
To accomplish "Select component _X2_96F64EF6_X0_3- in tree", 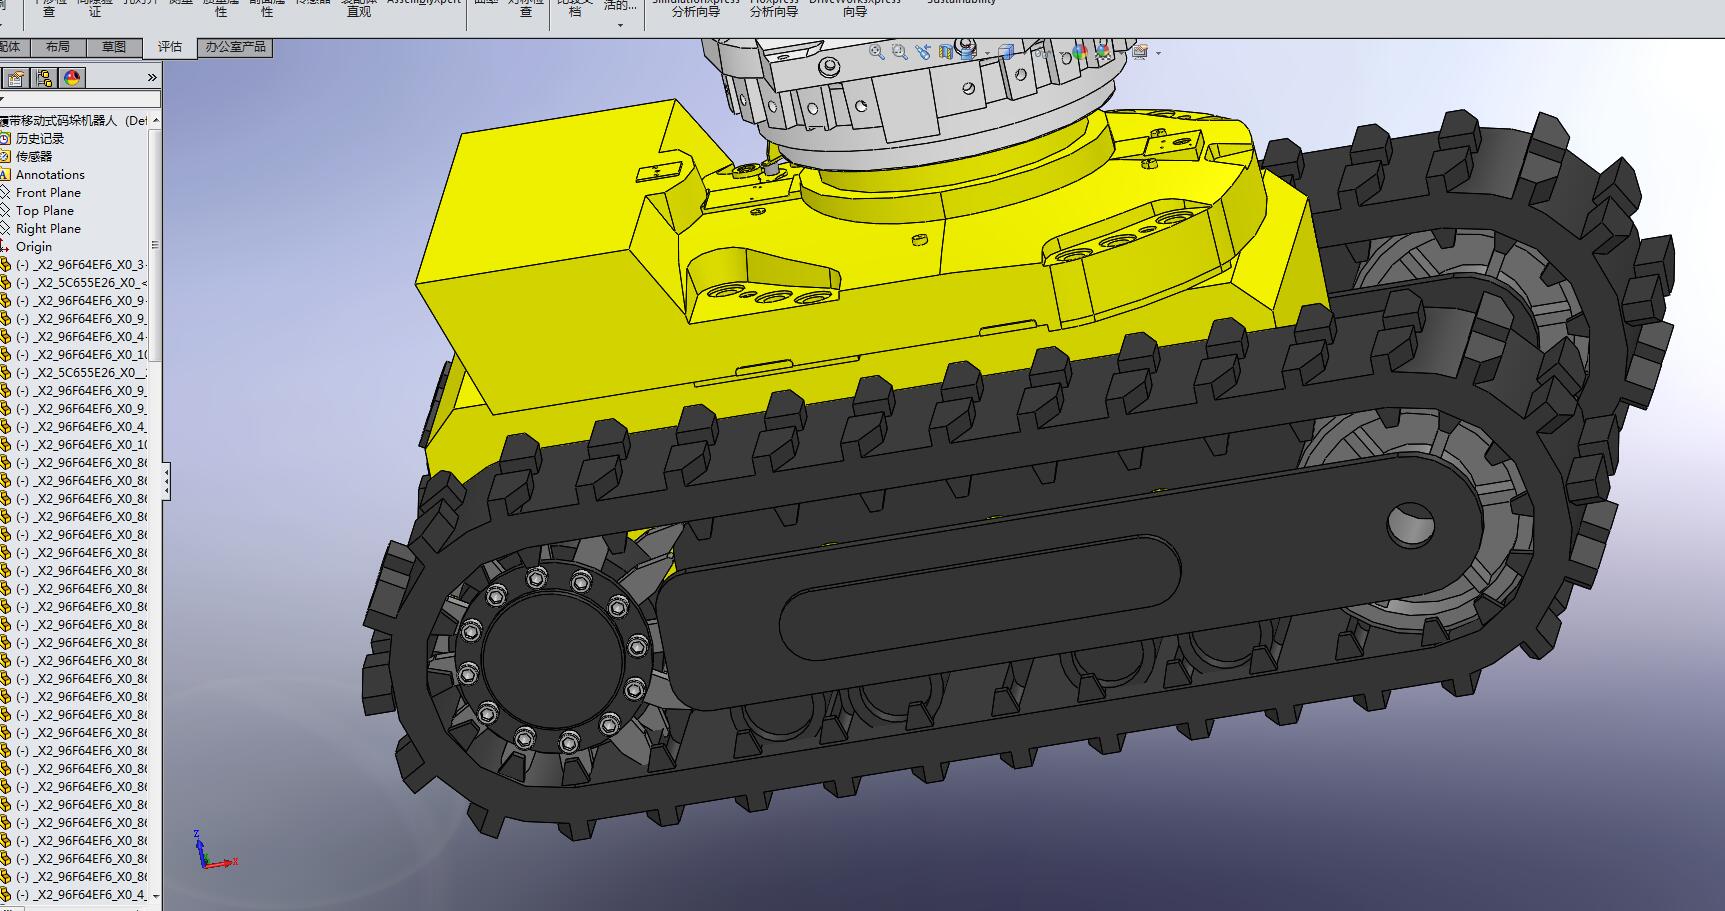I will (80, 264).
